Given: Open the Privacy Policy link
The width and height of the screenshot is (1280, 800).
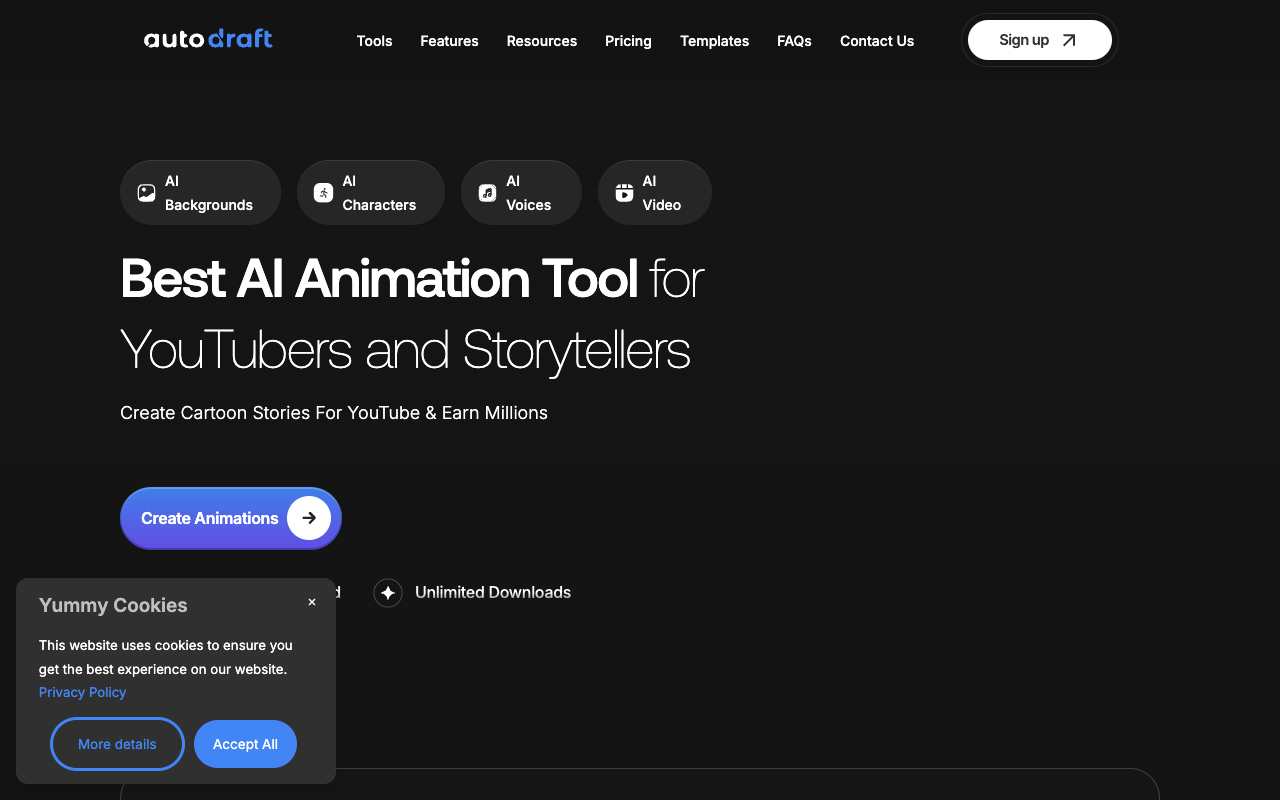Looking at the screenshot, I should point(82,692).
